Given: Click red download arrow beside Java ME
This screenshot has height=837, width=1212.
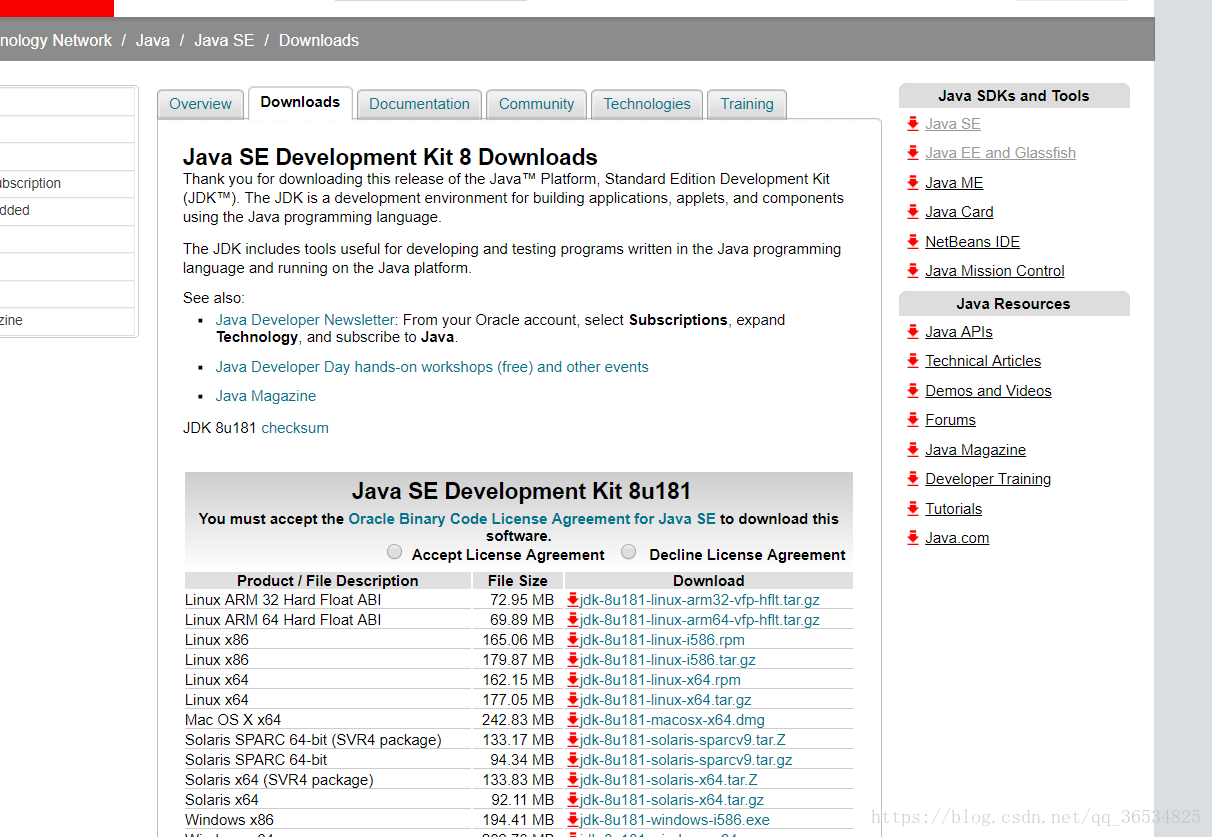Looking at the screenshot, I should [x=913, y=183].
